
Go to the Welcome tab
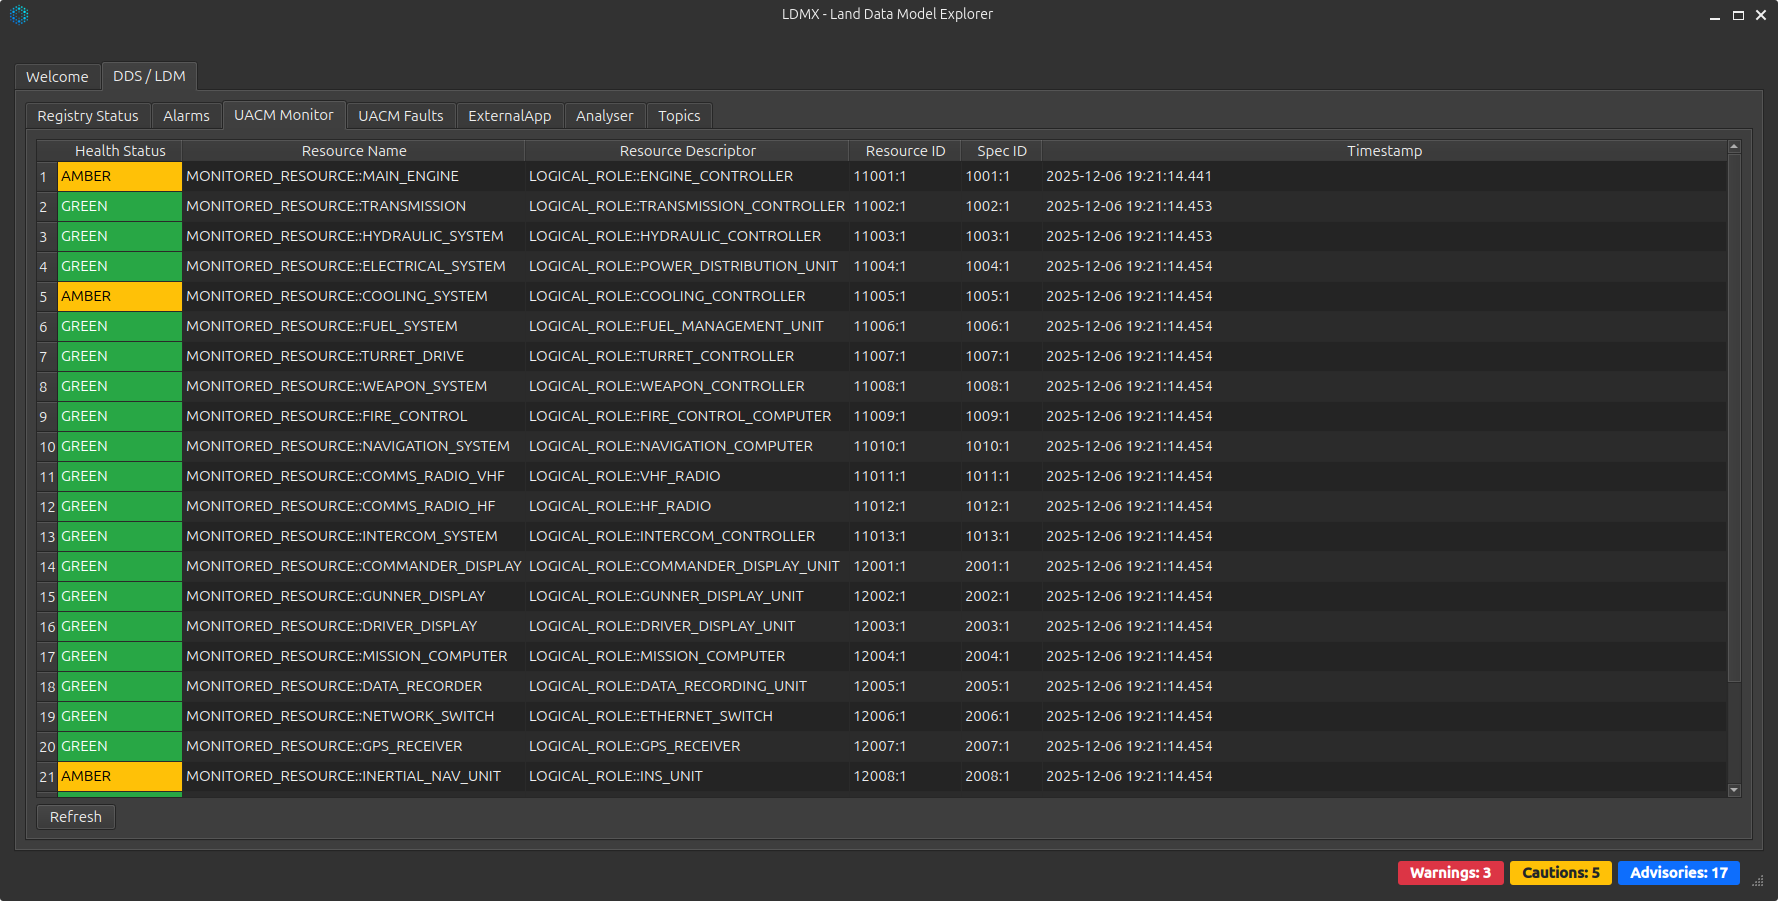coord(57,76)
